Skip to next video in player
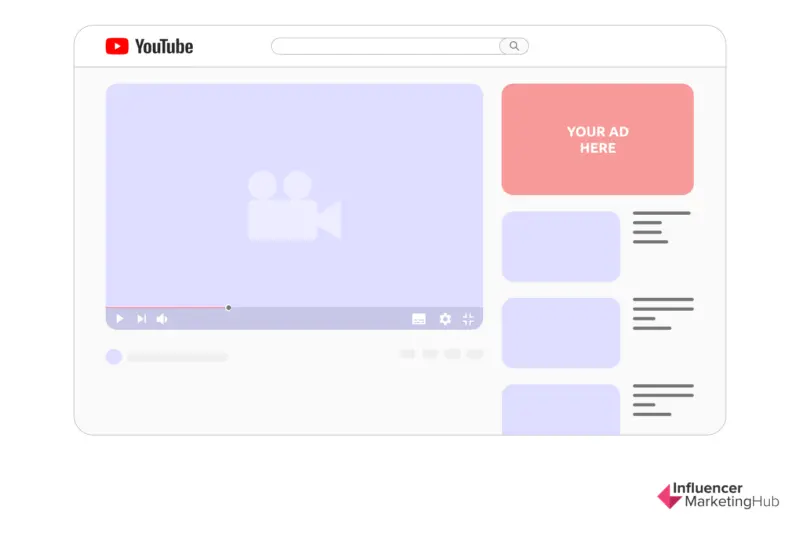The image size is (800, 537). coord(141,319)
